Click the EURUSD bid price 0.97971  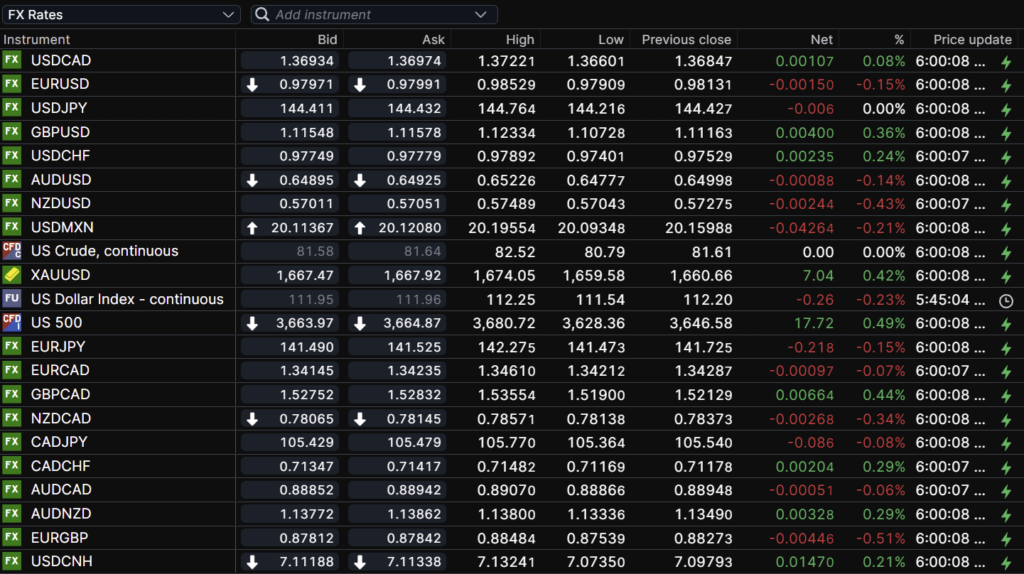click(x=306, y=85)
